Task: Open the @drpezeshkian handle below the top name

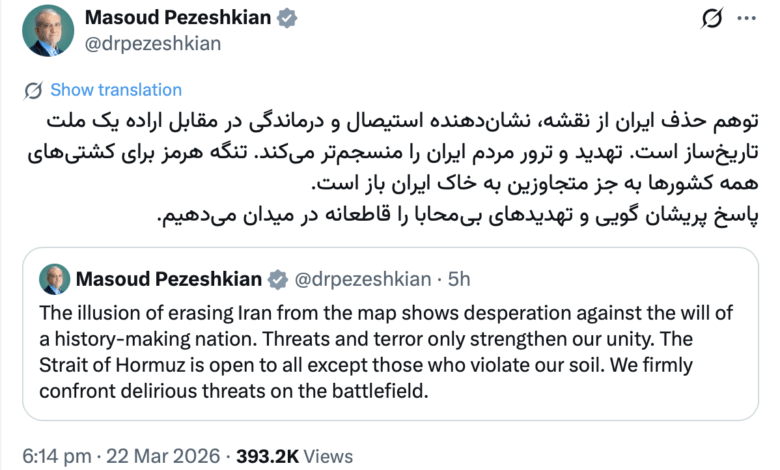Action: [153, 43]
